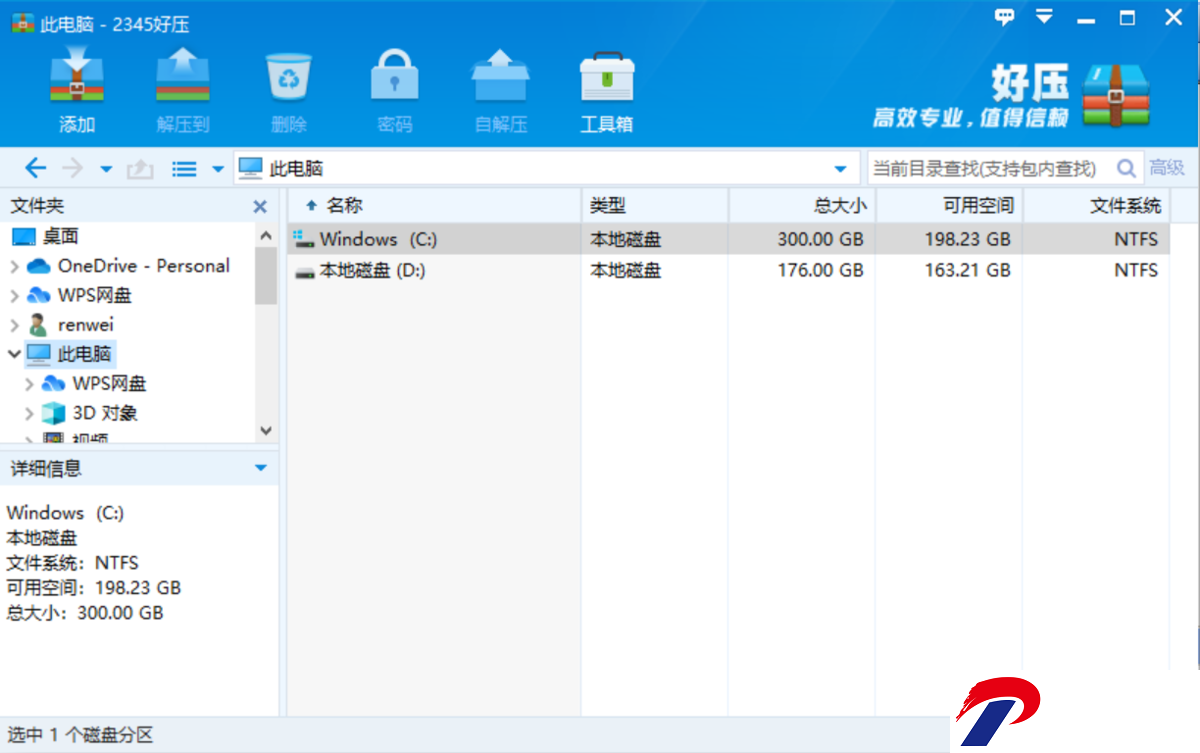Expand the OneDrive - Personal node
The height and width of the screenshot is (753, 1200).
coord(14,267)
